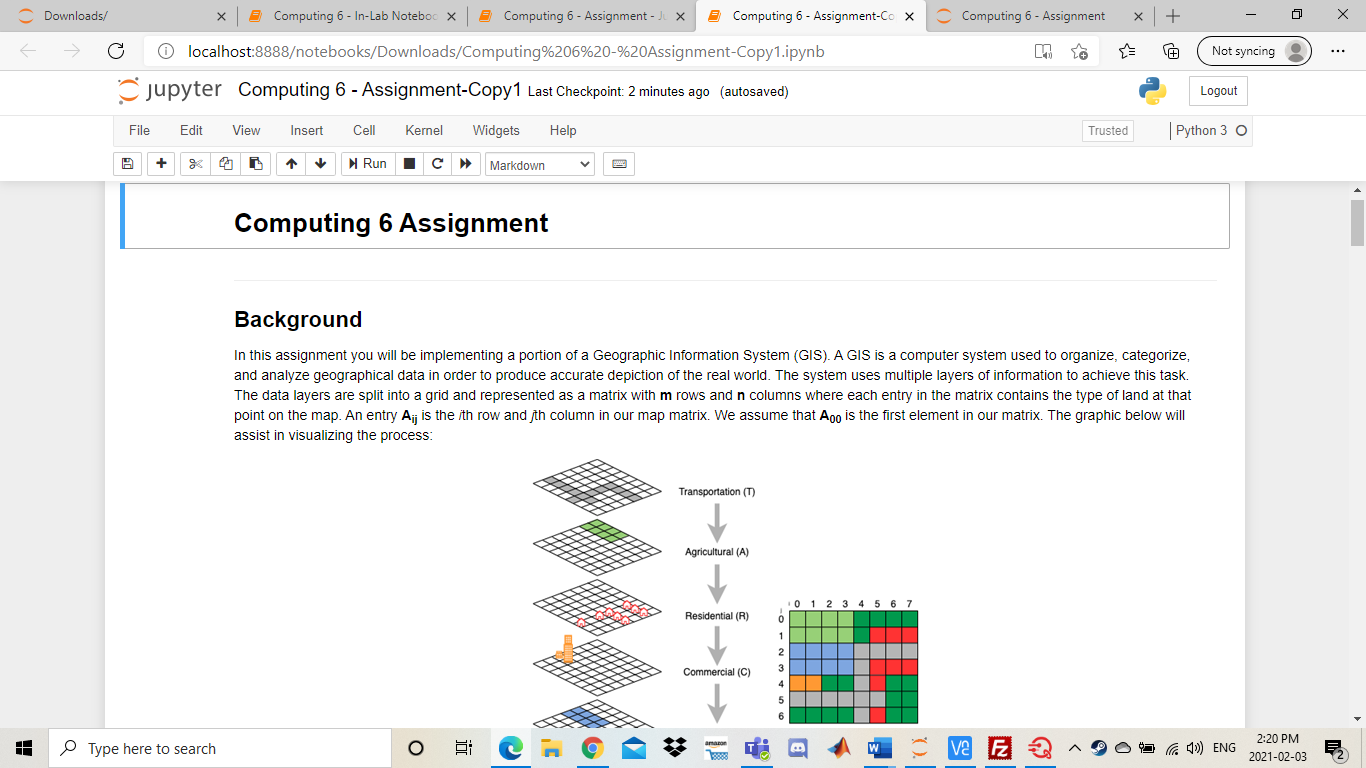Move the selected cell up

tap(290, 164)
